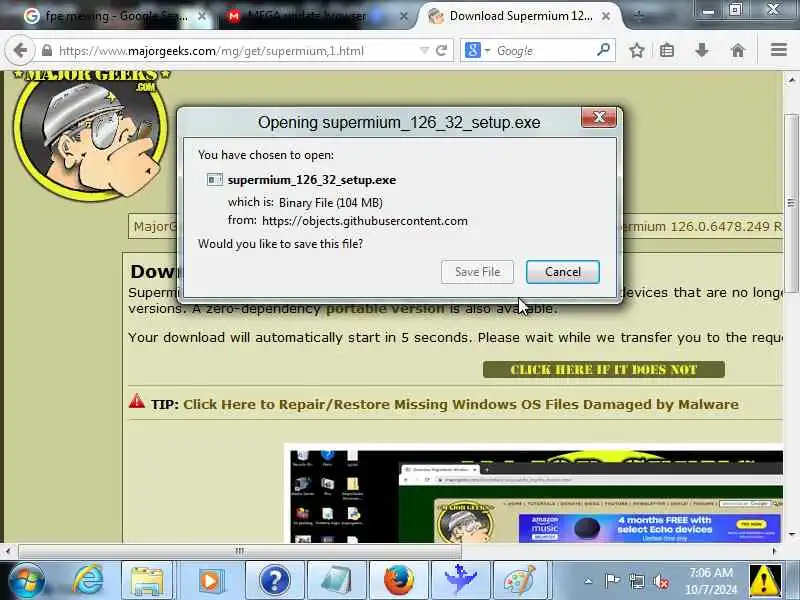The height and width of the screenshot is (600, 800).
Task: Open the URL history dropdown arrow
Action: (424, 51)
